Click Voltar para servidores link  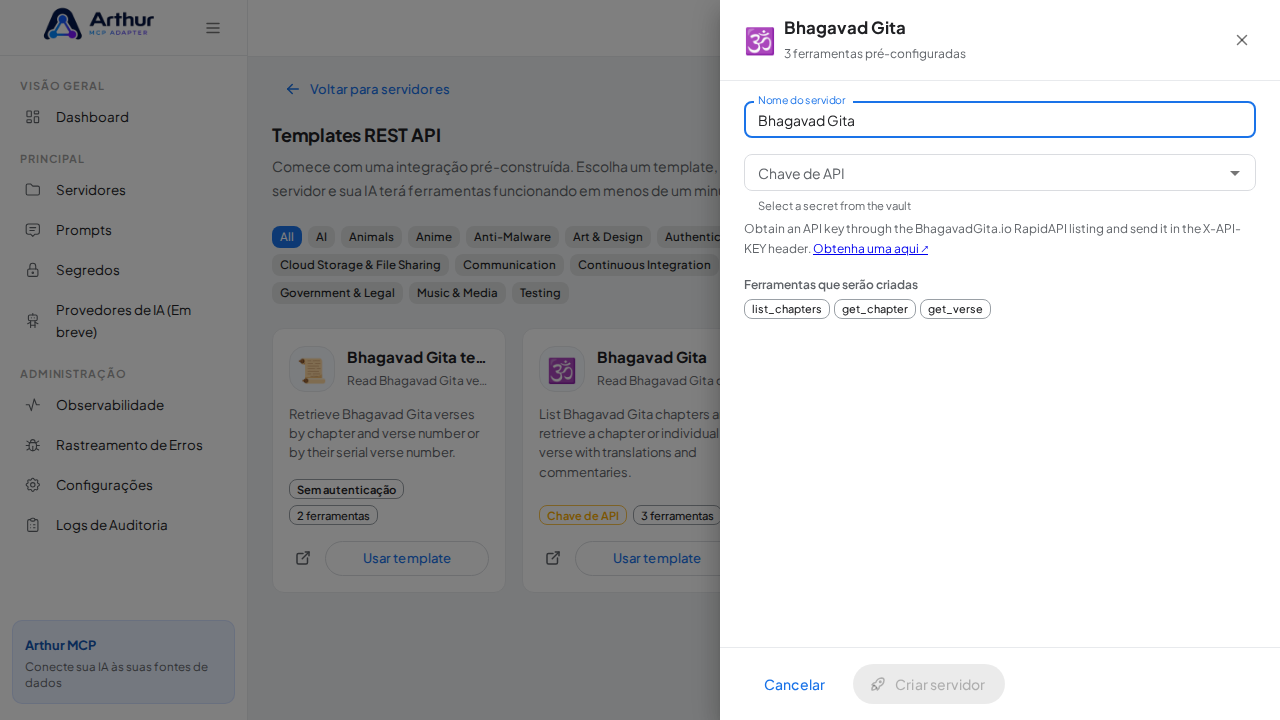368,89
